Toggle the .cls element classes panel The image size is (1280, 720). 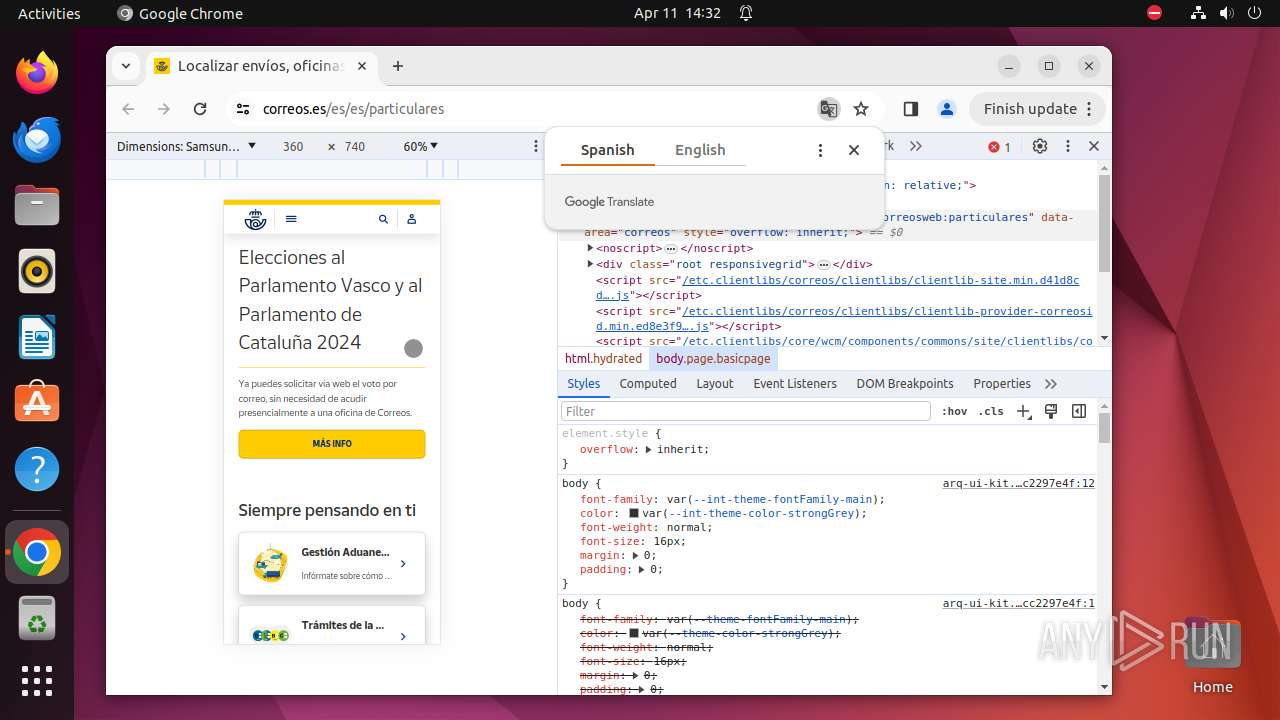point(991,411)
